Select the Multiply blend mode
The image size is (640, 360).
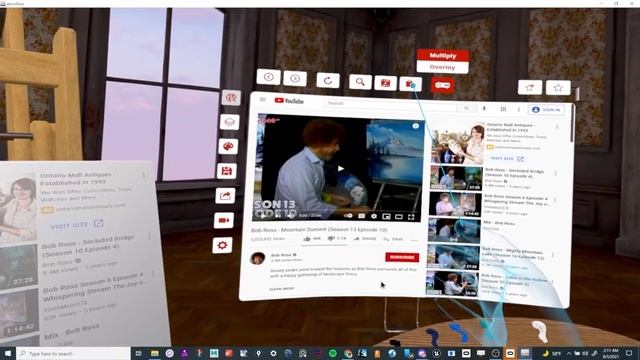click(x=442, y=56)
